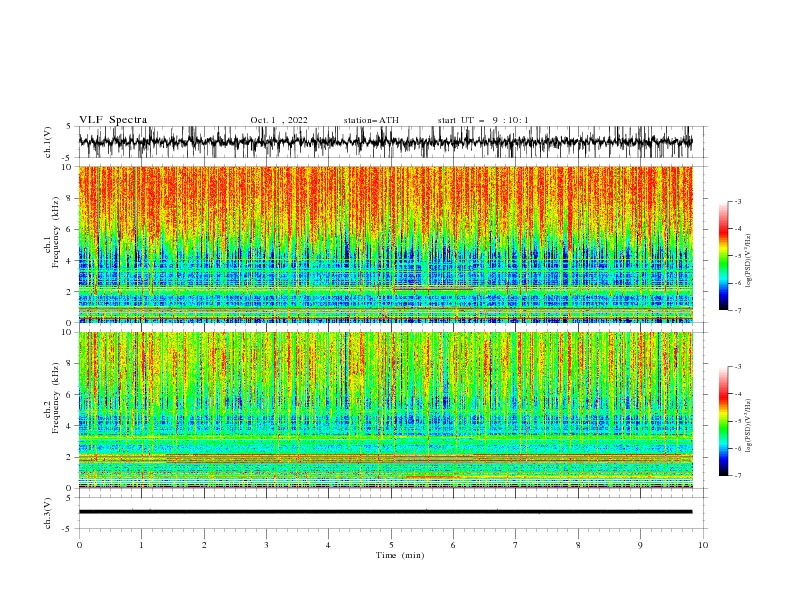
Task: Click time axis tick label 9
Action: [x=640, y=545]
